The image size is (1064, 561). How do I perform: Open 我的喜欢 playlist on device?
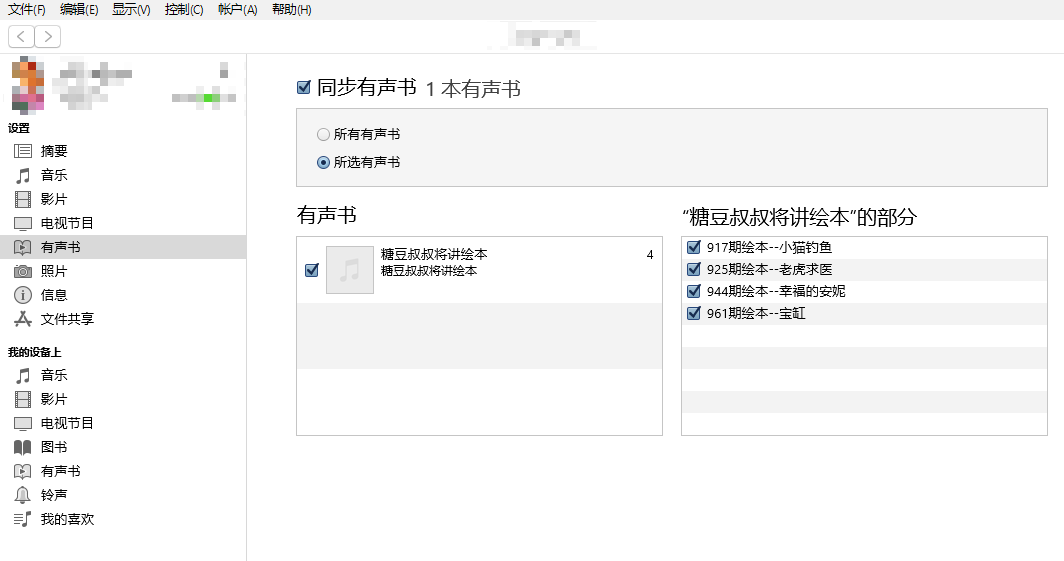pos(67,519)
